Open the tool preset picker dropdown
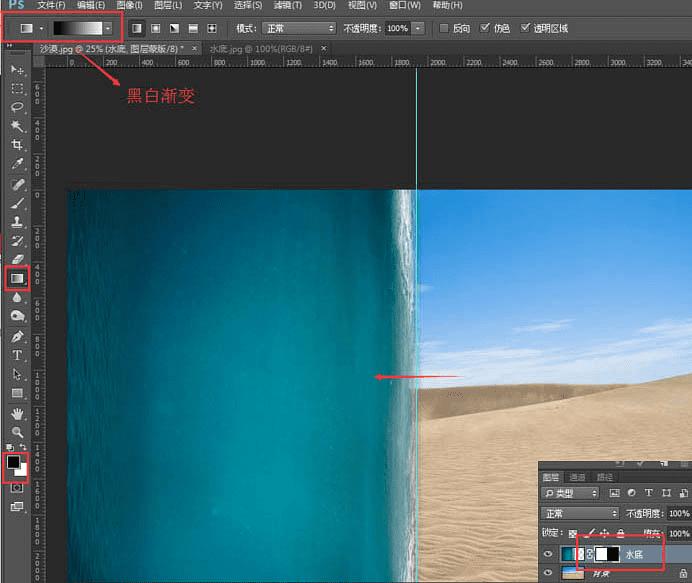 tap(42, 29)
